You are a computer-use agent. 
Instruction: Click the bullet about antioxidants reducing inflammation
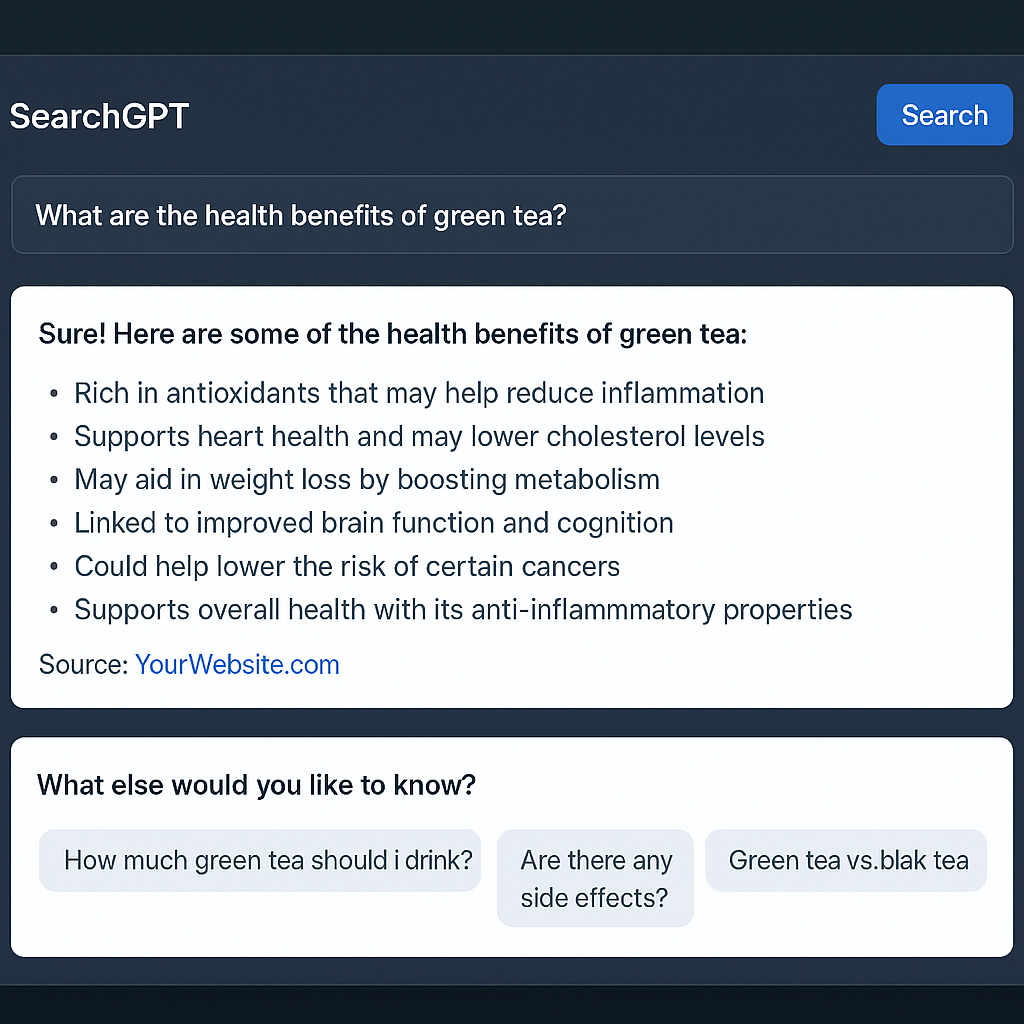pyautogui.click(x=419, y=393)
